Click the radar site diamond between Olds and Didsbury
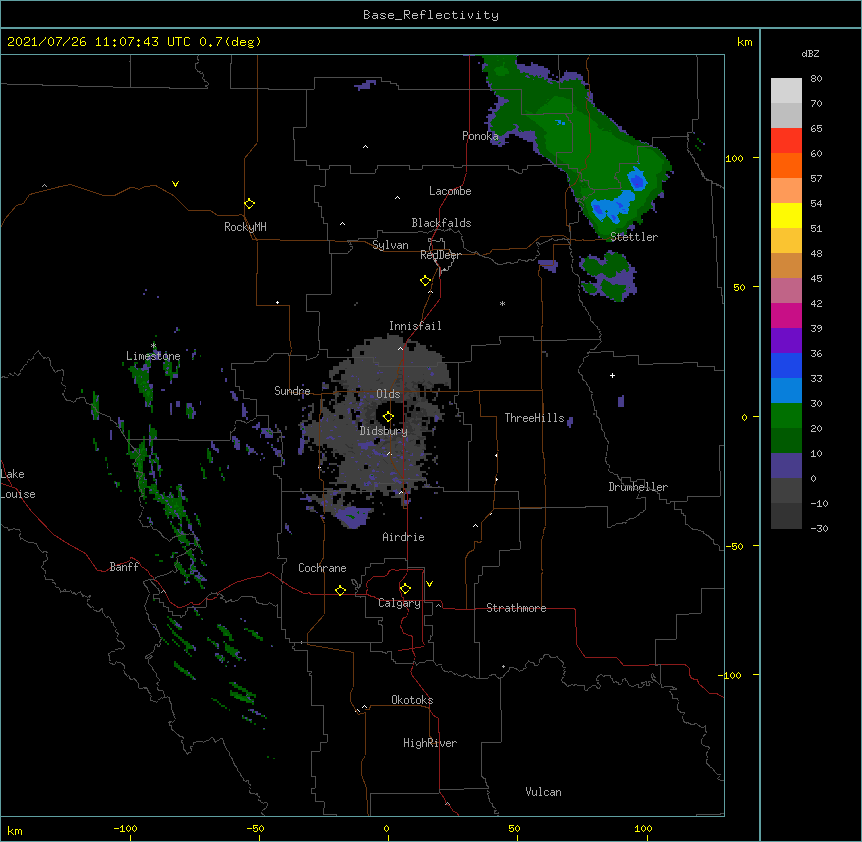Viewport: 862px width, 842px height. pos(388,417)
